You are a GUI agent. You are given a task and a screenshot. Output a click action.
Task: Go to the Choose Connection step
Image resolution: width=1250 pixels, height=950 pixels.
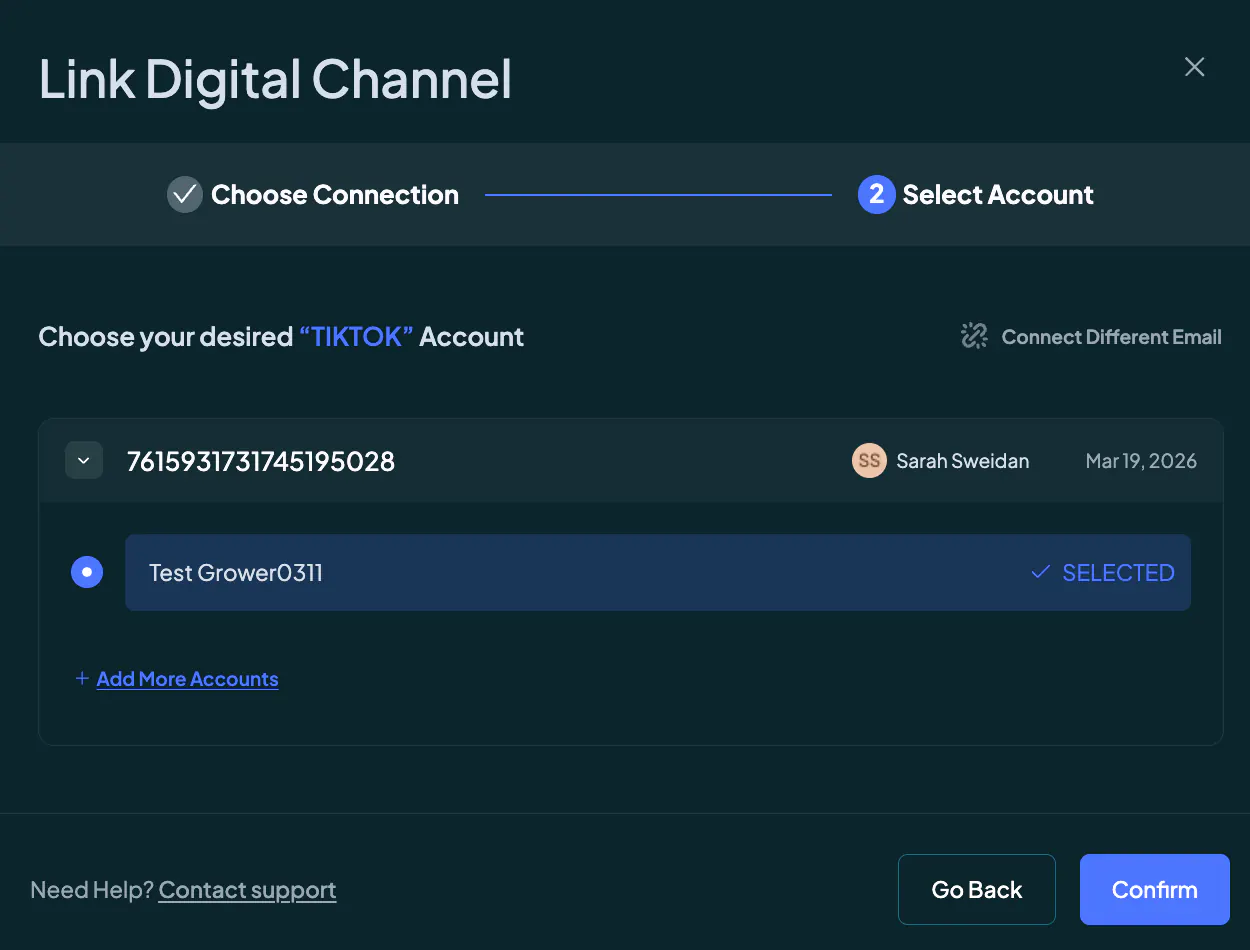click(x=313, y=195)
